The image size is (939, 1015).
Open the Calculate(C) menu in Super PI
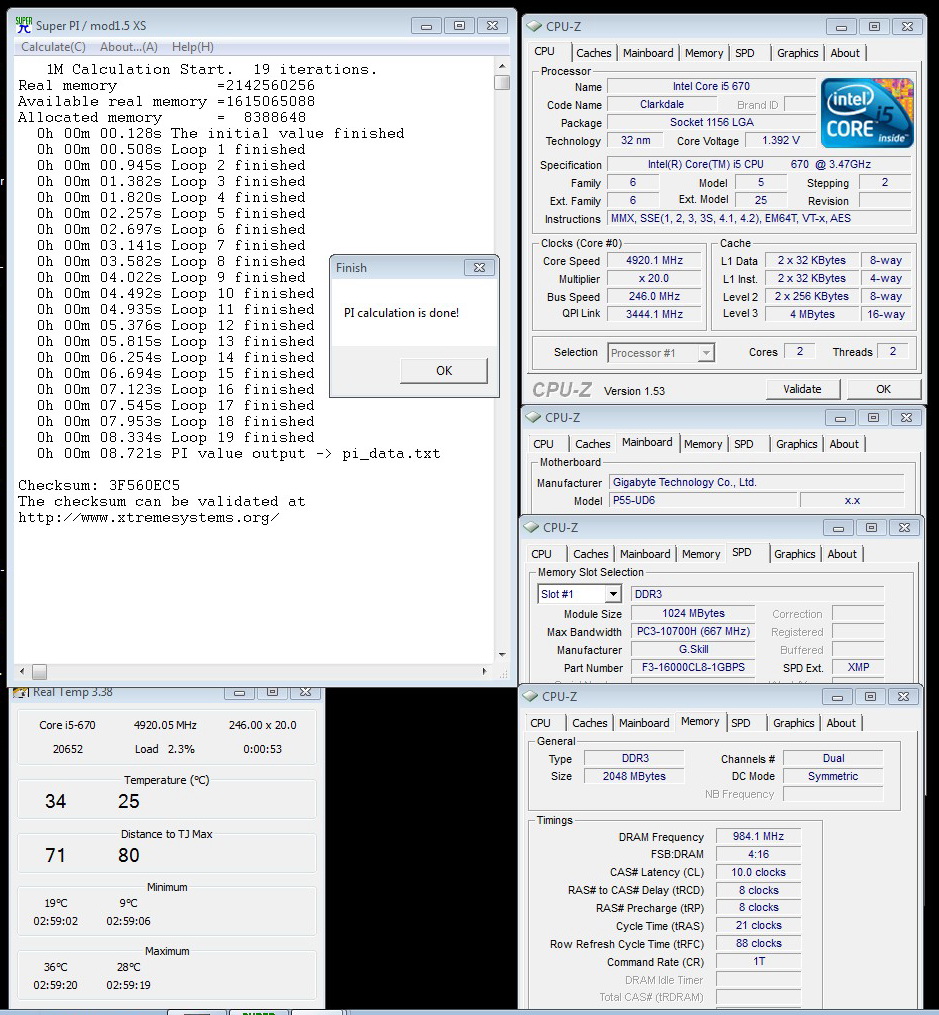pos(53,47)
